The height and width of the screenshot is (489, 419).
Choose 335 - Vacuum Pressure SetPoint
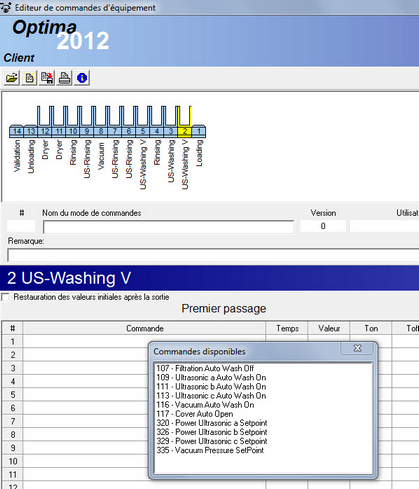(x=210, y=450)
